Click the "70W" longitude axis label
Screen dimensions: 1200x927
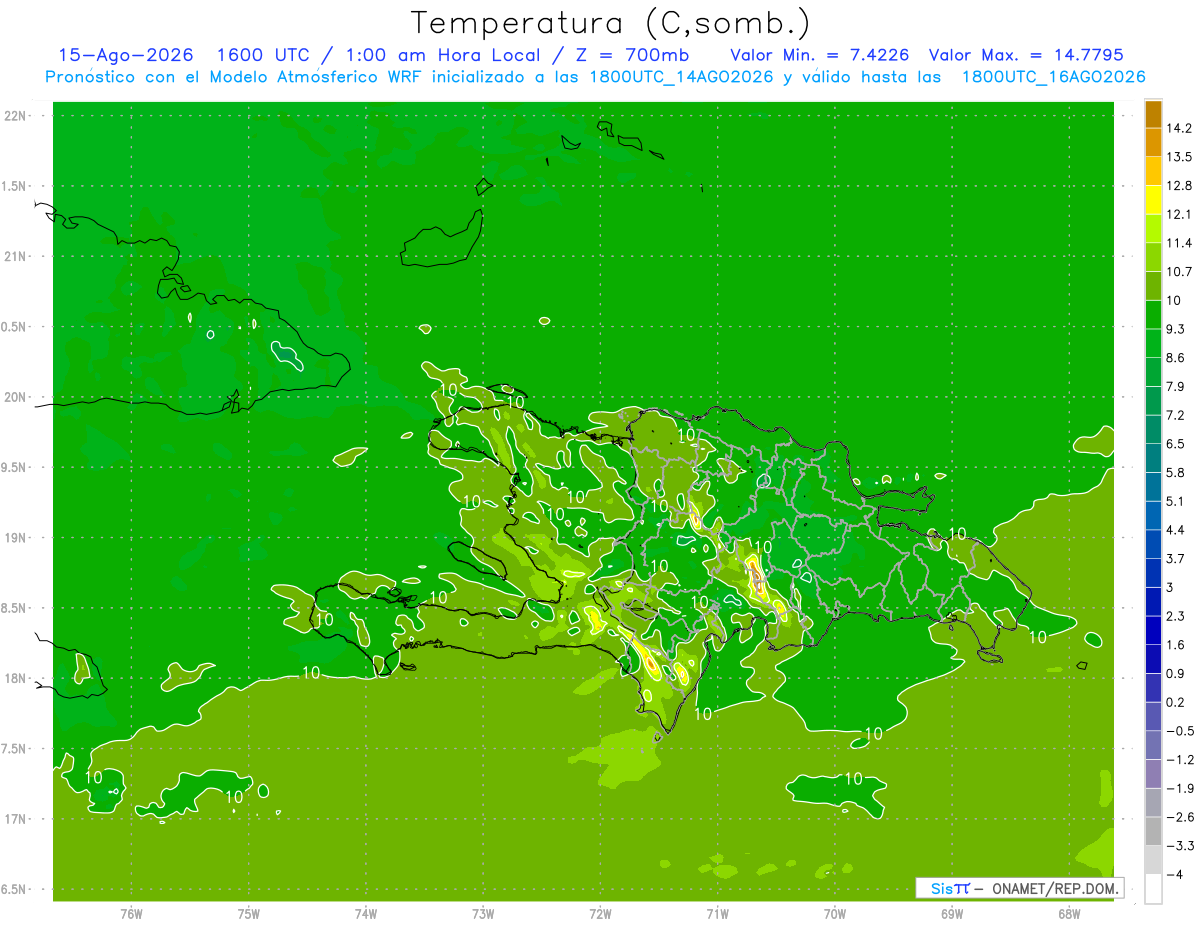pyautogui.click(x=835, y=914)
